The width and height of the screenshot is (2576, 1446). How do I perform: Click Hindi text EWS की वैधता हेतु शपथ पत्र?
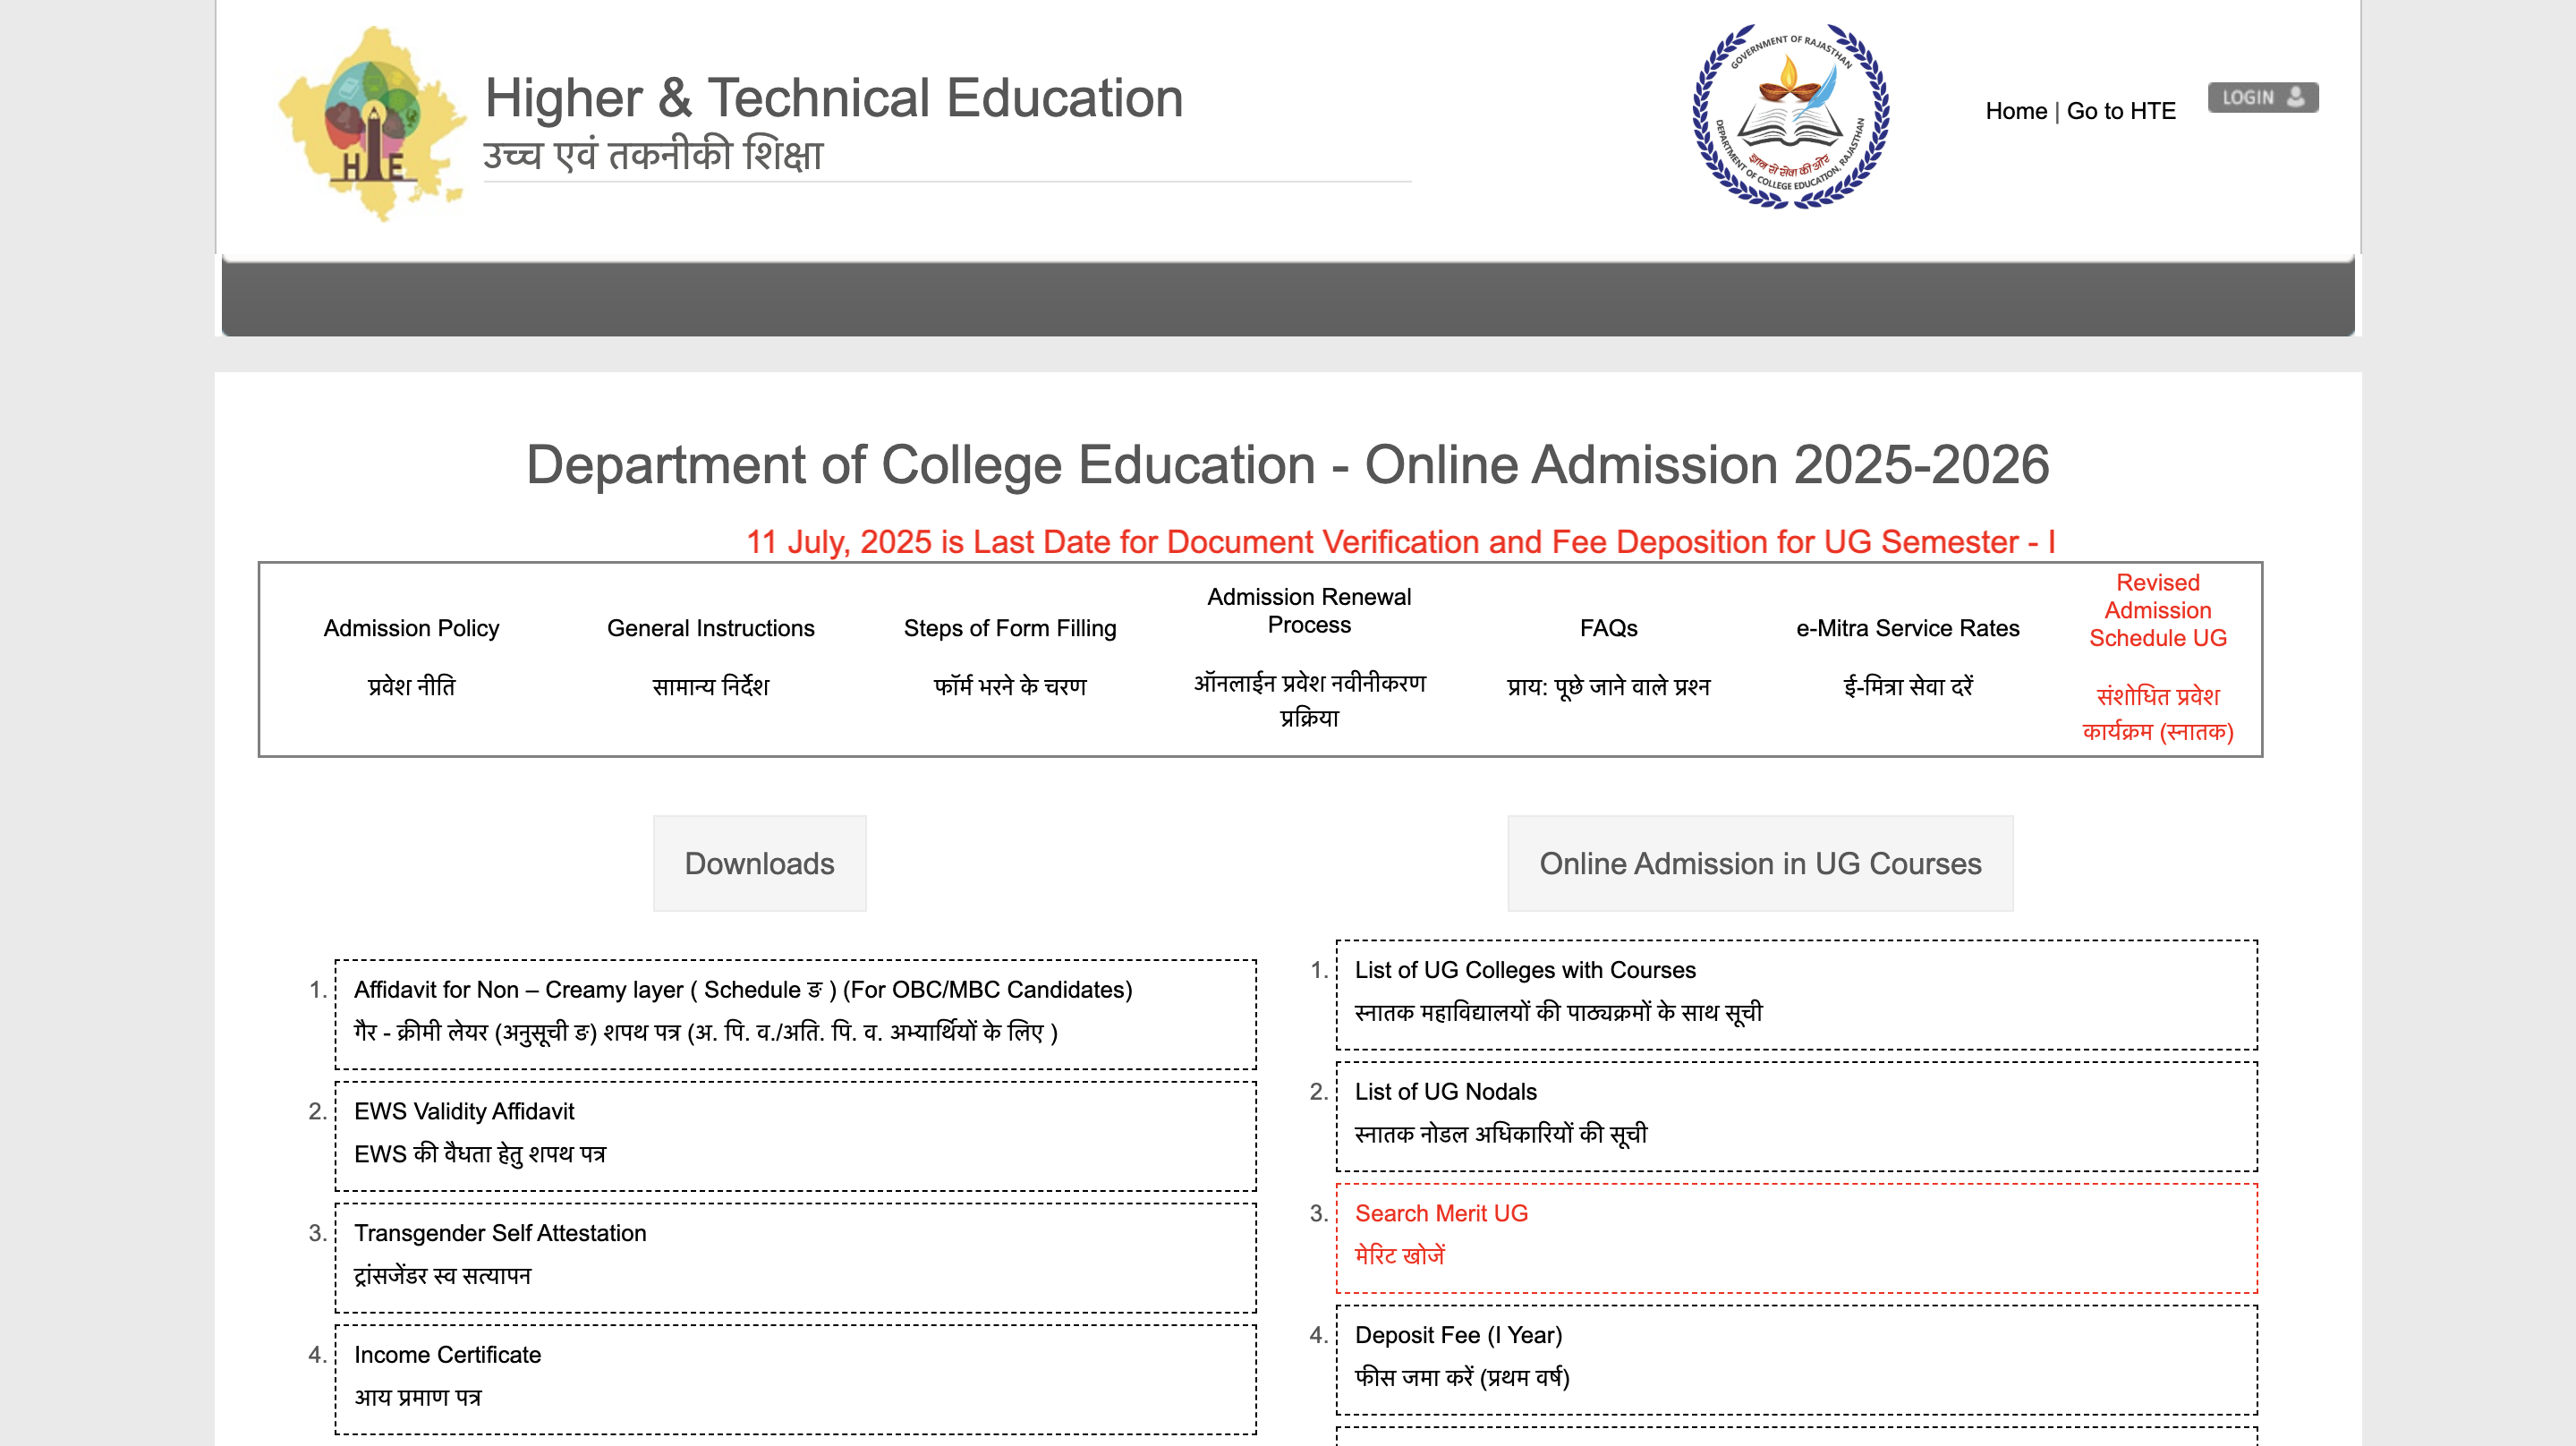click(x=480, y=1154)
